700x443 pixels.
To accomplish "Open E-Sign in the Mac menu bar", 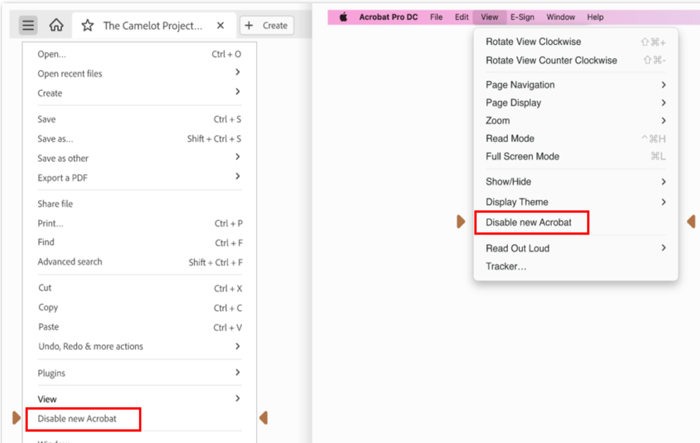I will (x=522, y=17).
